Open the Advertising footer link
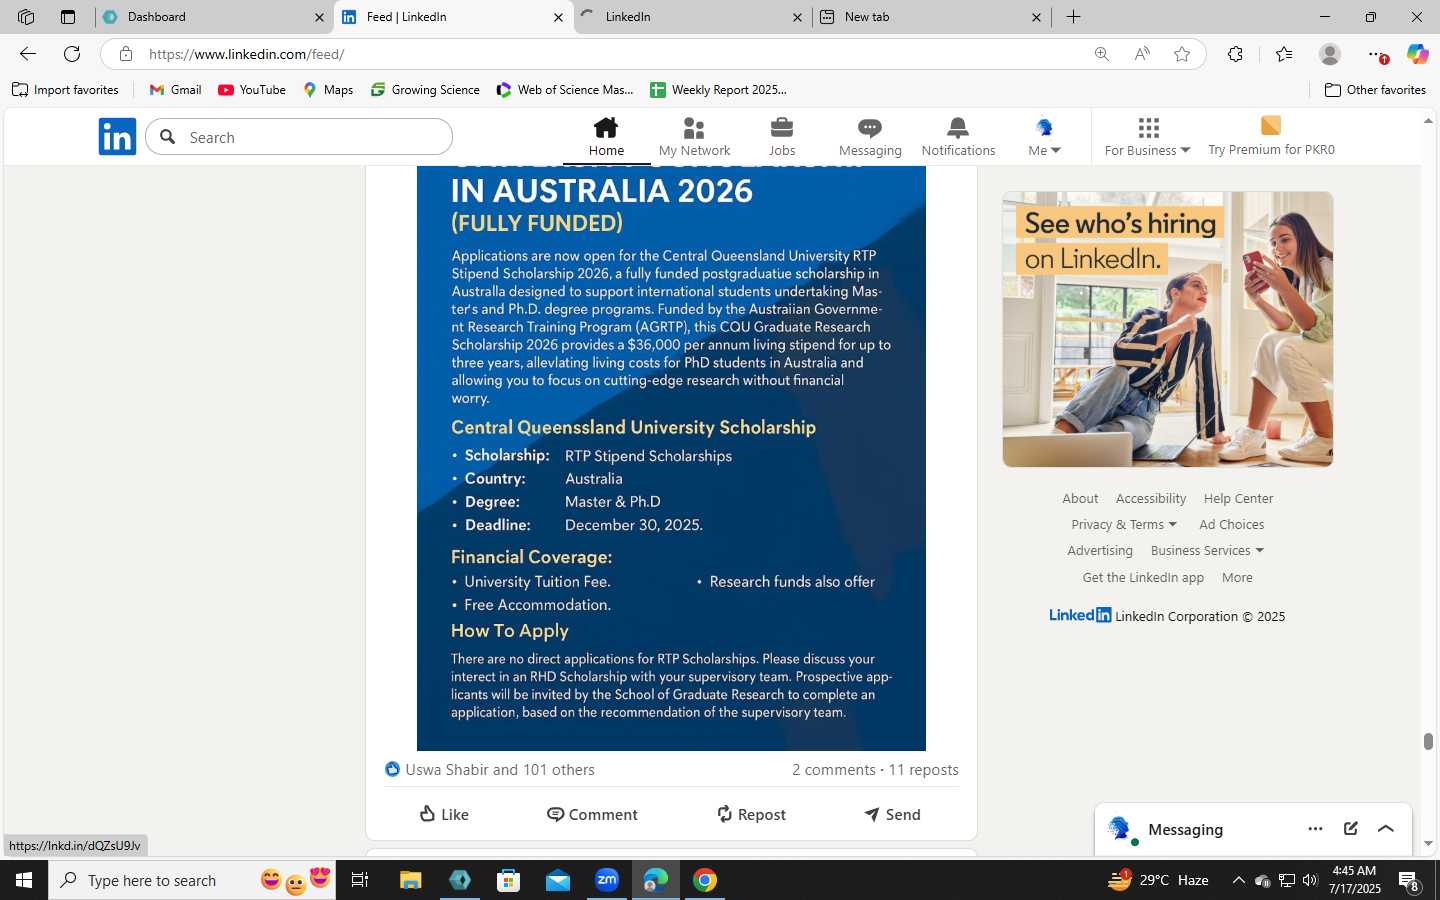Viewport: 1440px width, 900px height. pos(1100,550)
